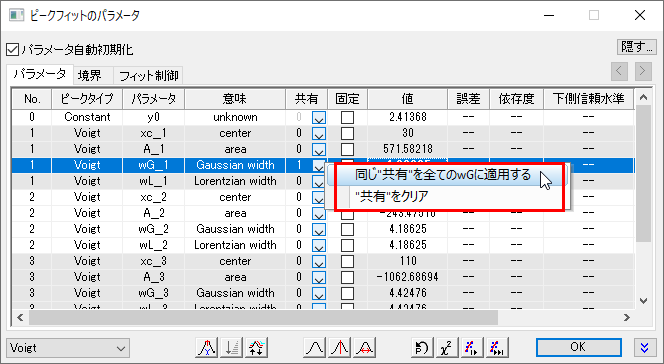Click the reset parameters (P arrow) icon
The height and width of the screenshot is (364, 664).
click(x=422, y=347)
